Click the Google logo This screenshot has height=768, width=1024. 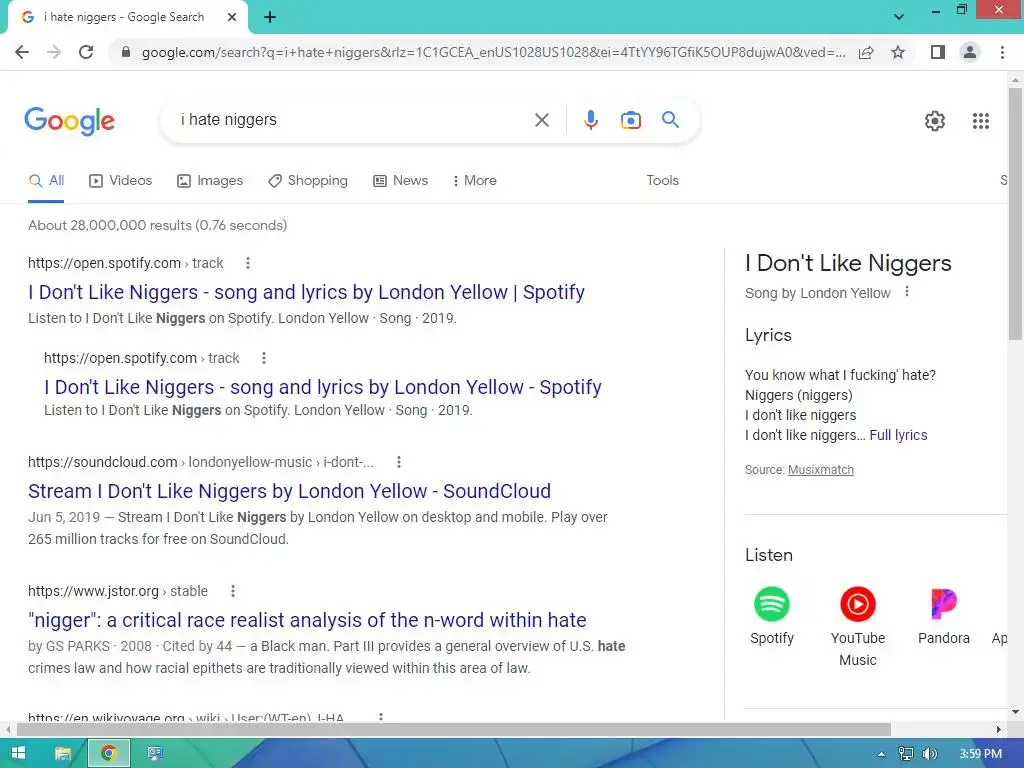[x=70, y=121]
